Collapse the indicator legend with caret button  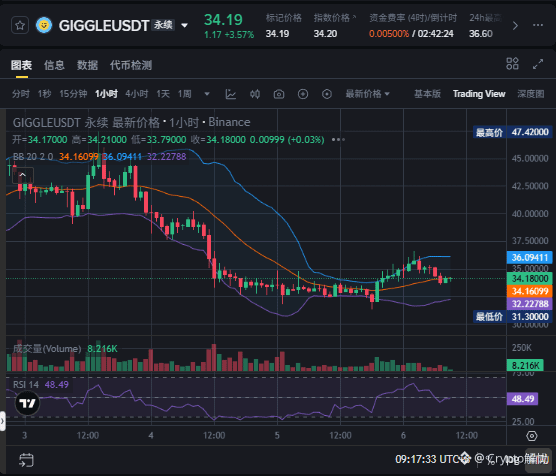pyautogui.click(x=23, y=175)
